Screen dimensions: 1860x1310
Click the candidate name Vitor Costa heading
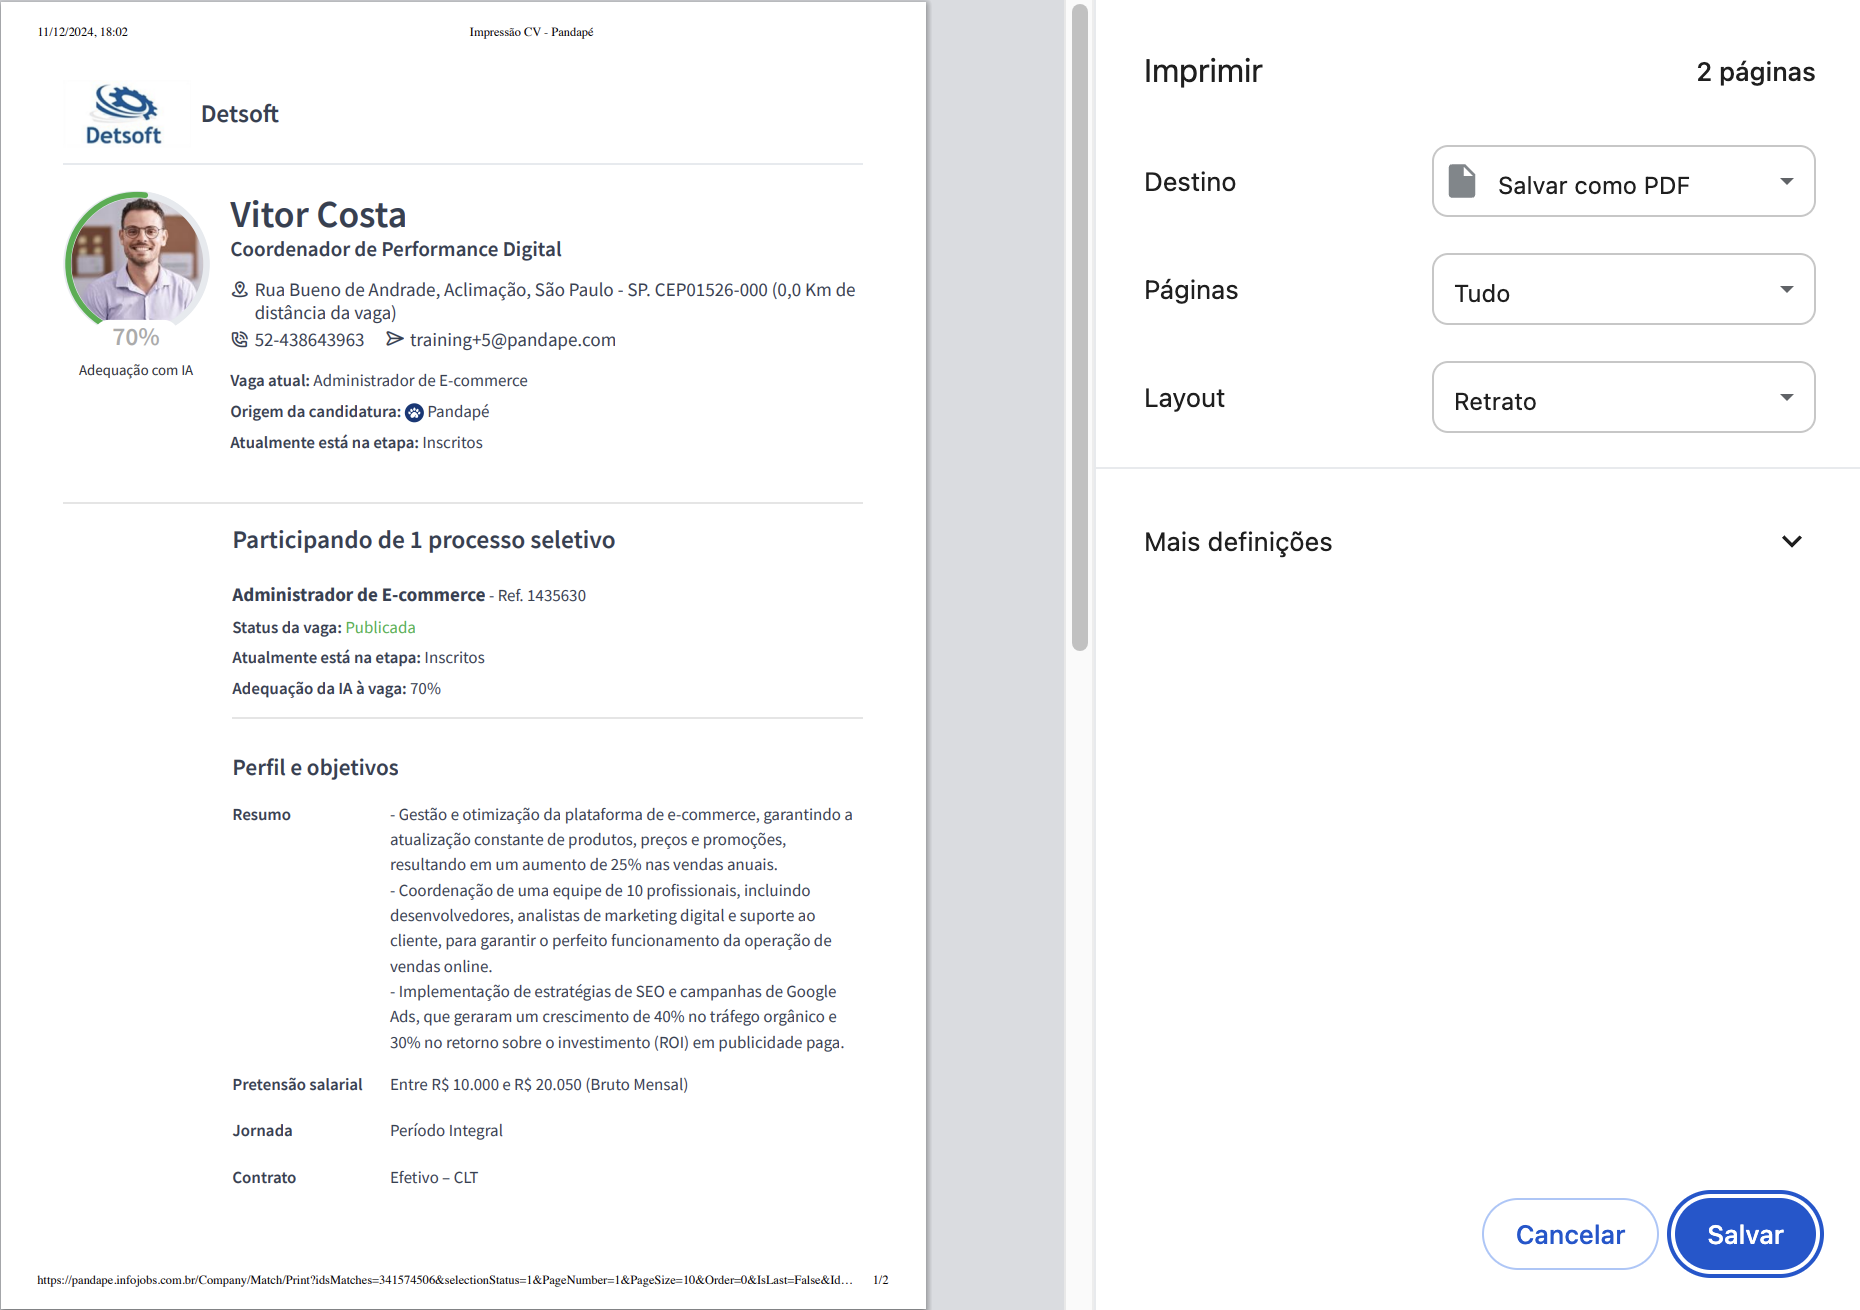pos(318,215)
